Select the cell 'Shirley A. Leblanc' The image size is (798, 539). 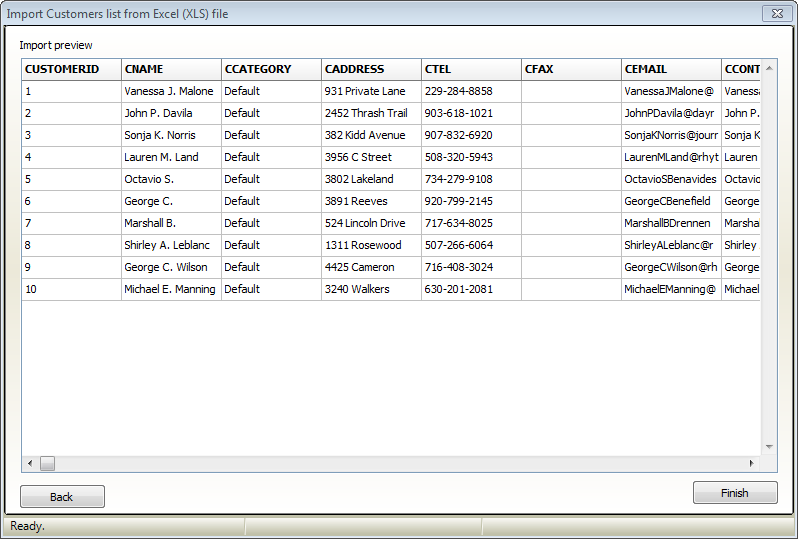click(172, 245)
